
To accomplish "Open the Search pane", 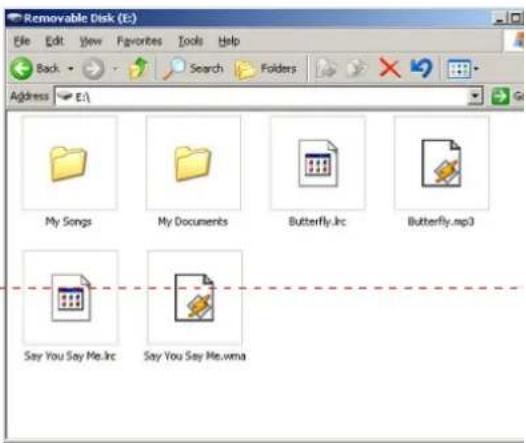I will point(193,68).
